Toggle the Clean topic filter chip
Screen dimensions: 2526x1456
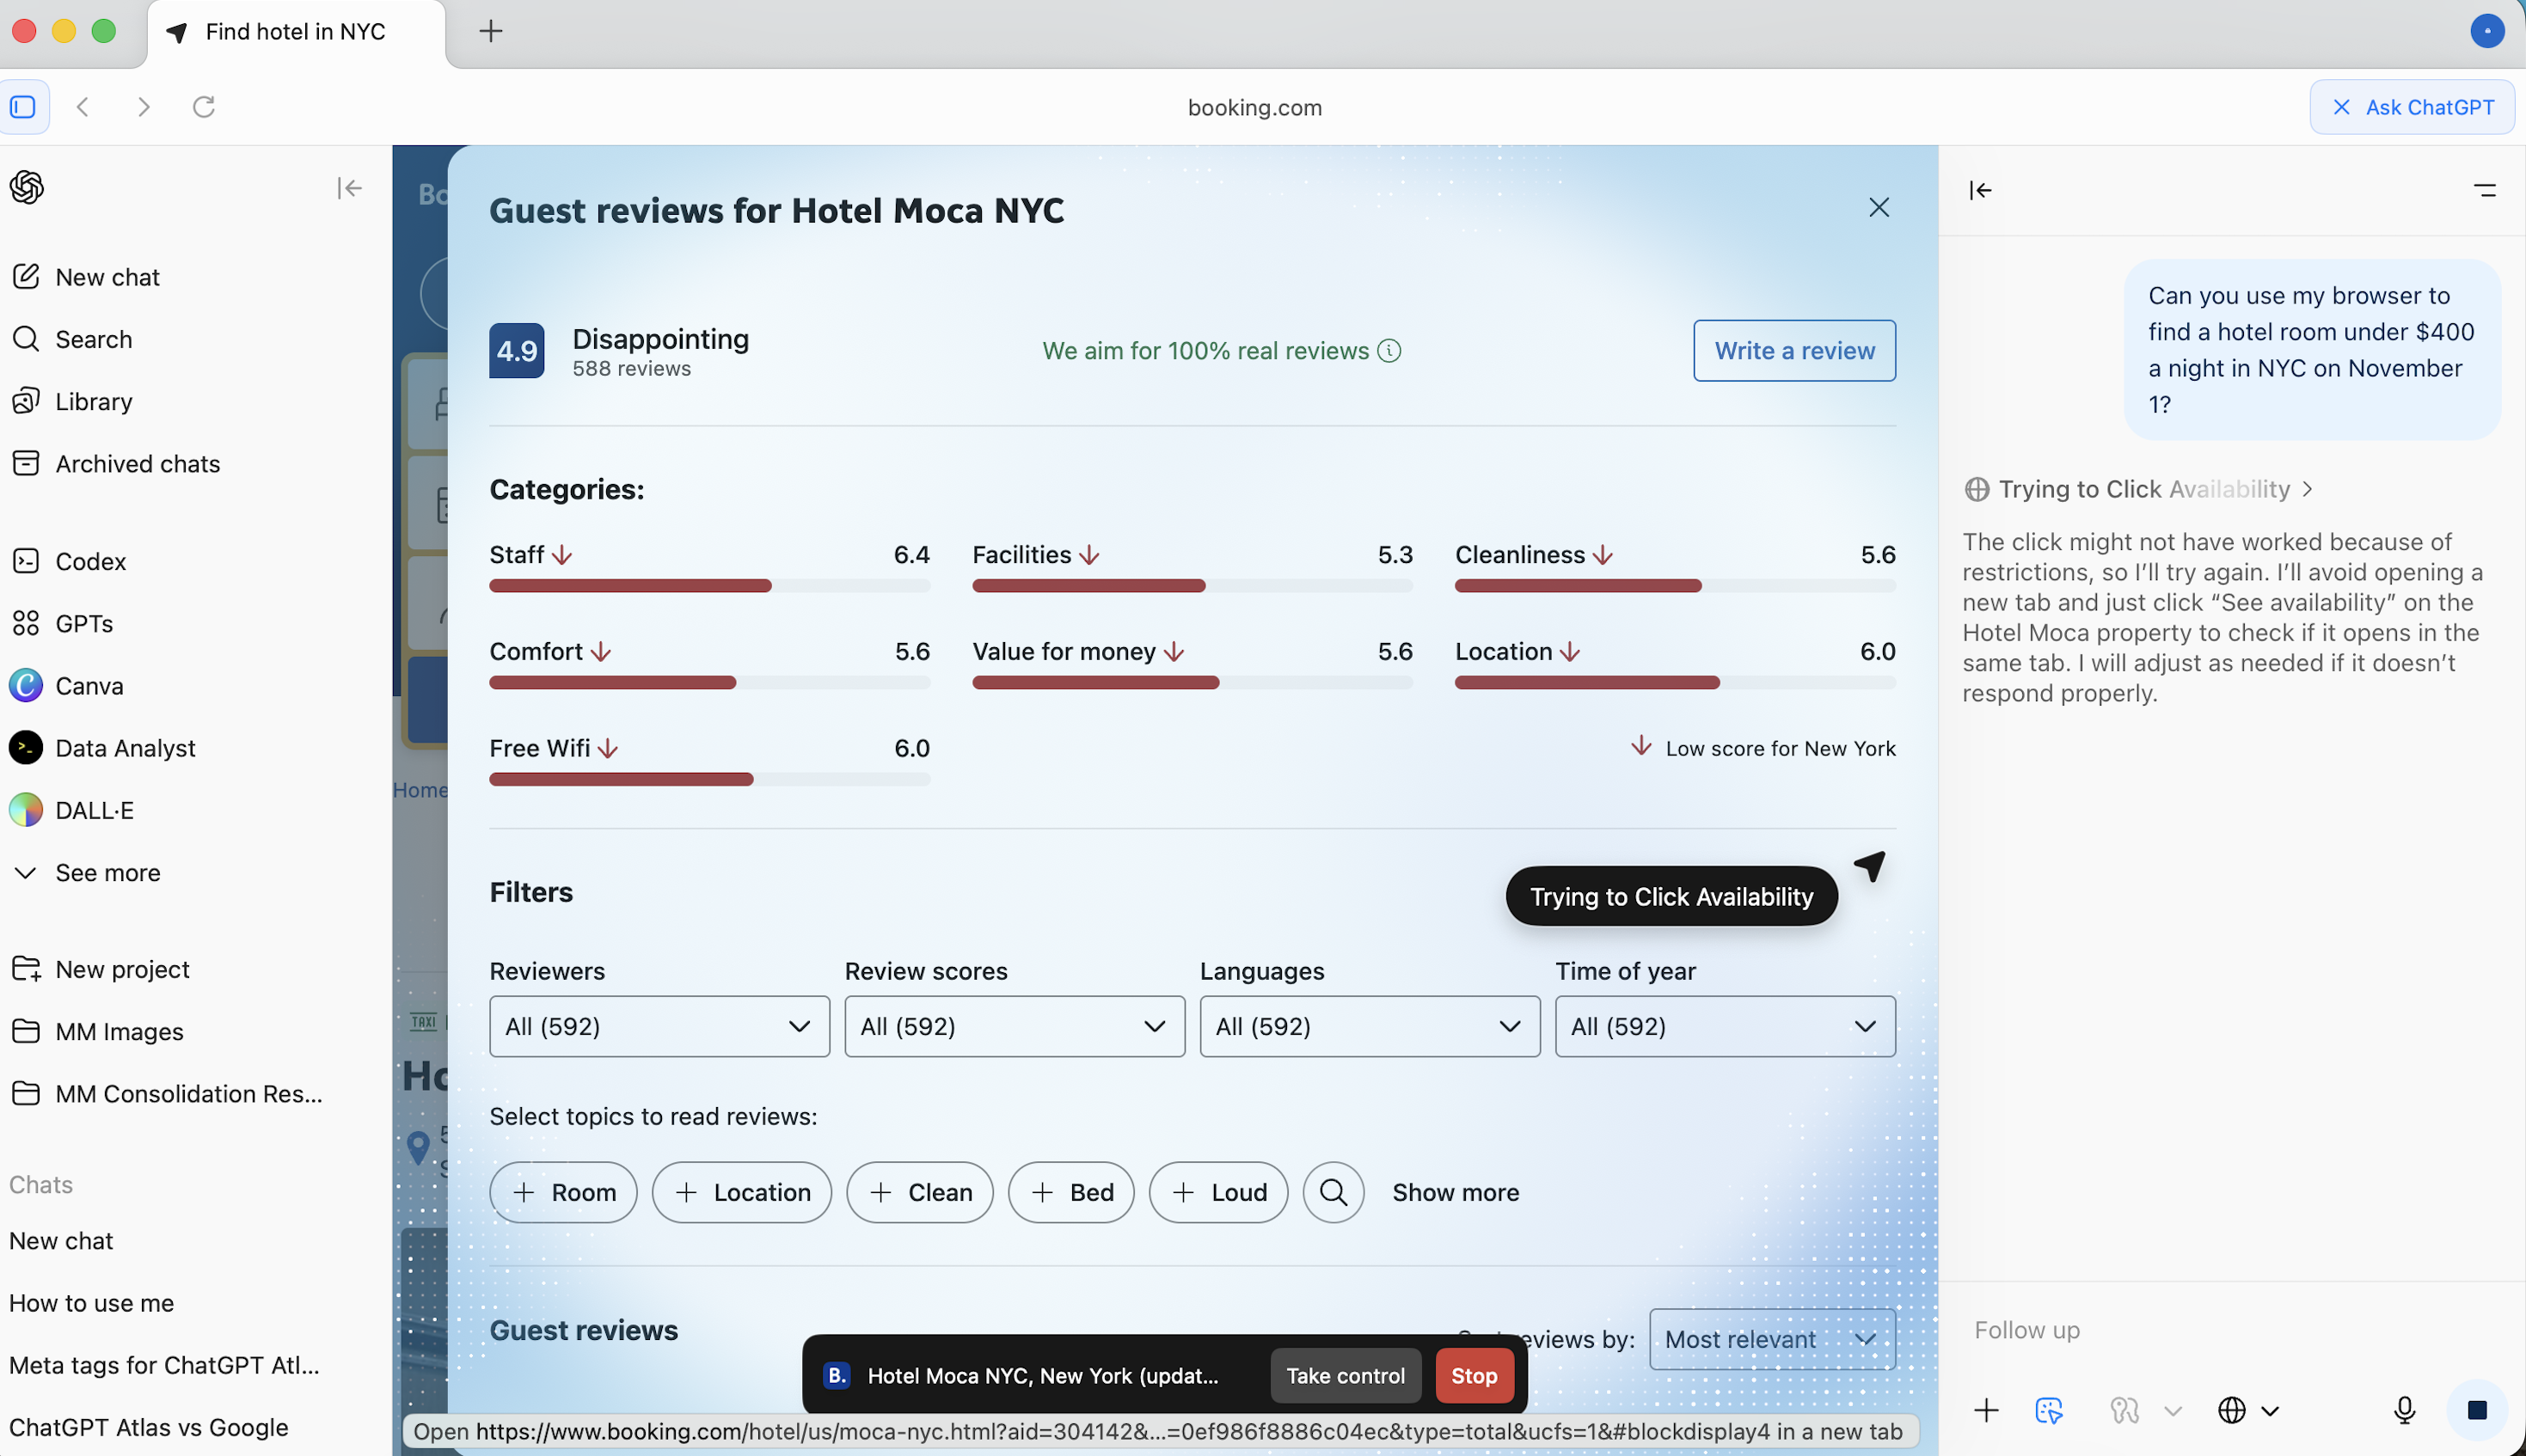click(x=919, y=1192)
